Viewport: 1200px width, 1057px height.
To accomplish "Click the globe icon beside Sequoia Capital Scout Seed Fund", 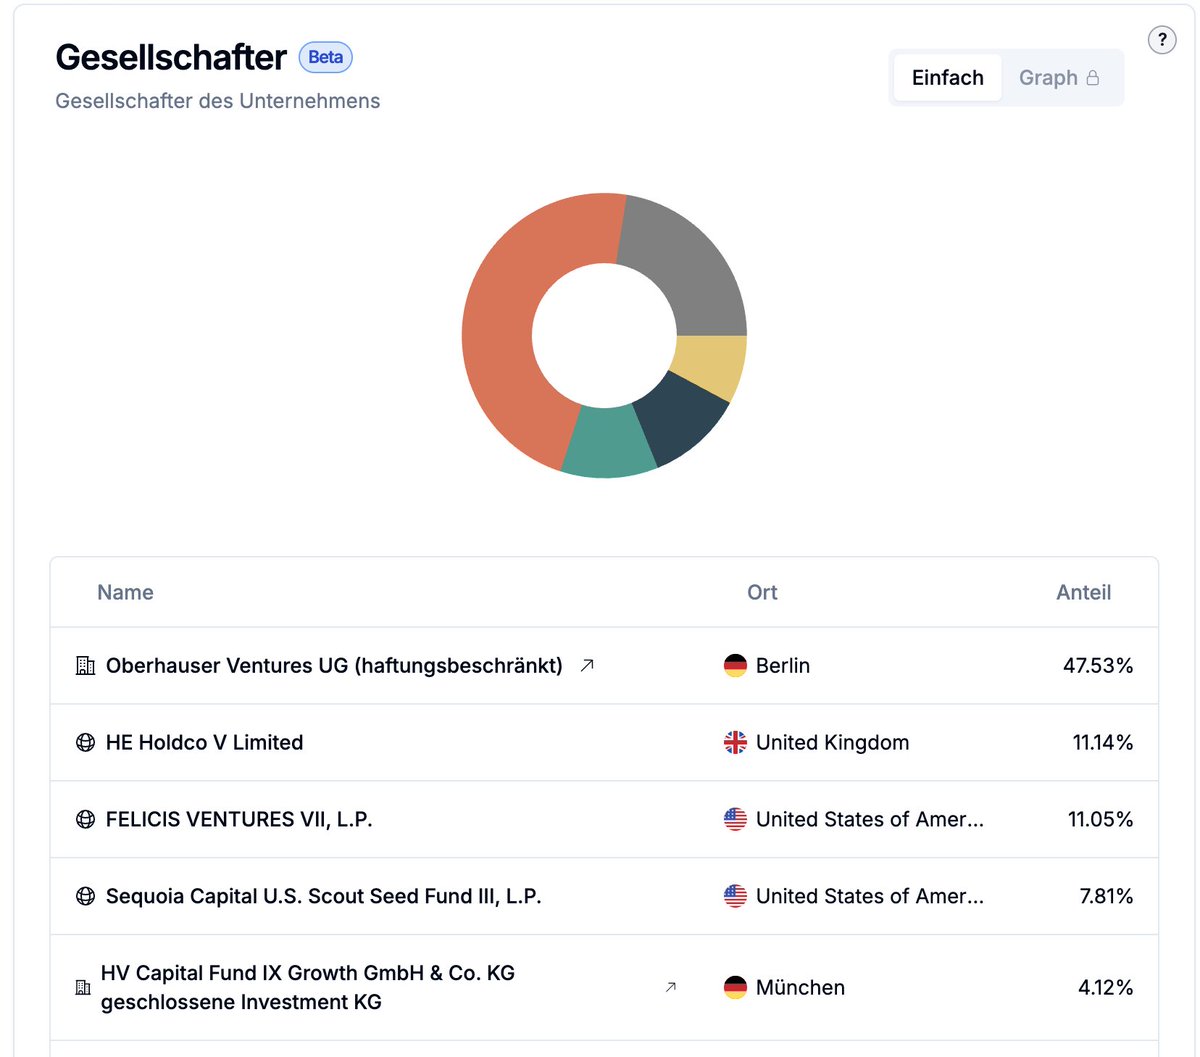I will (x=86, y=896).
